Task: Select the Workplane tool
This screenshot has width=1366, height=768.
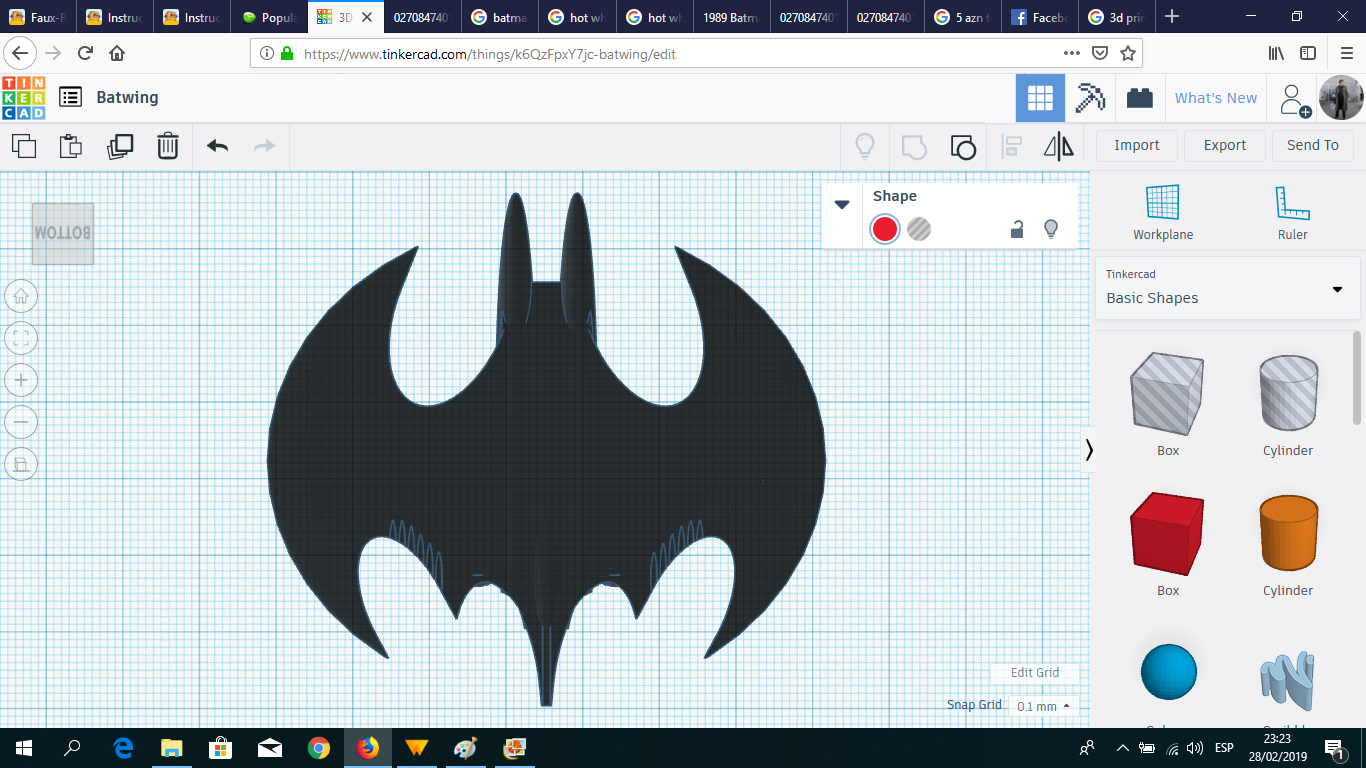Action: coord(1163,212)
